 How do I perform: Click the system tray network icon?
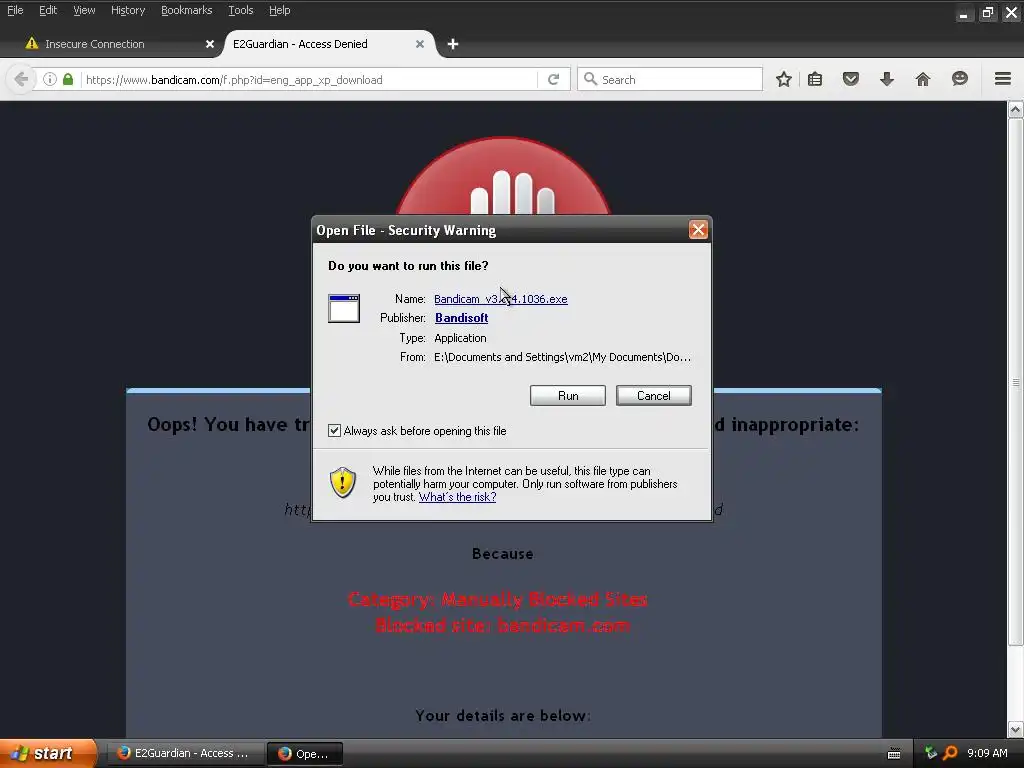pos(931,753)
